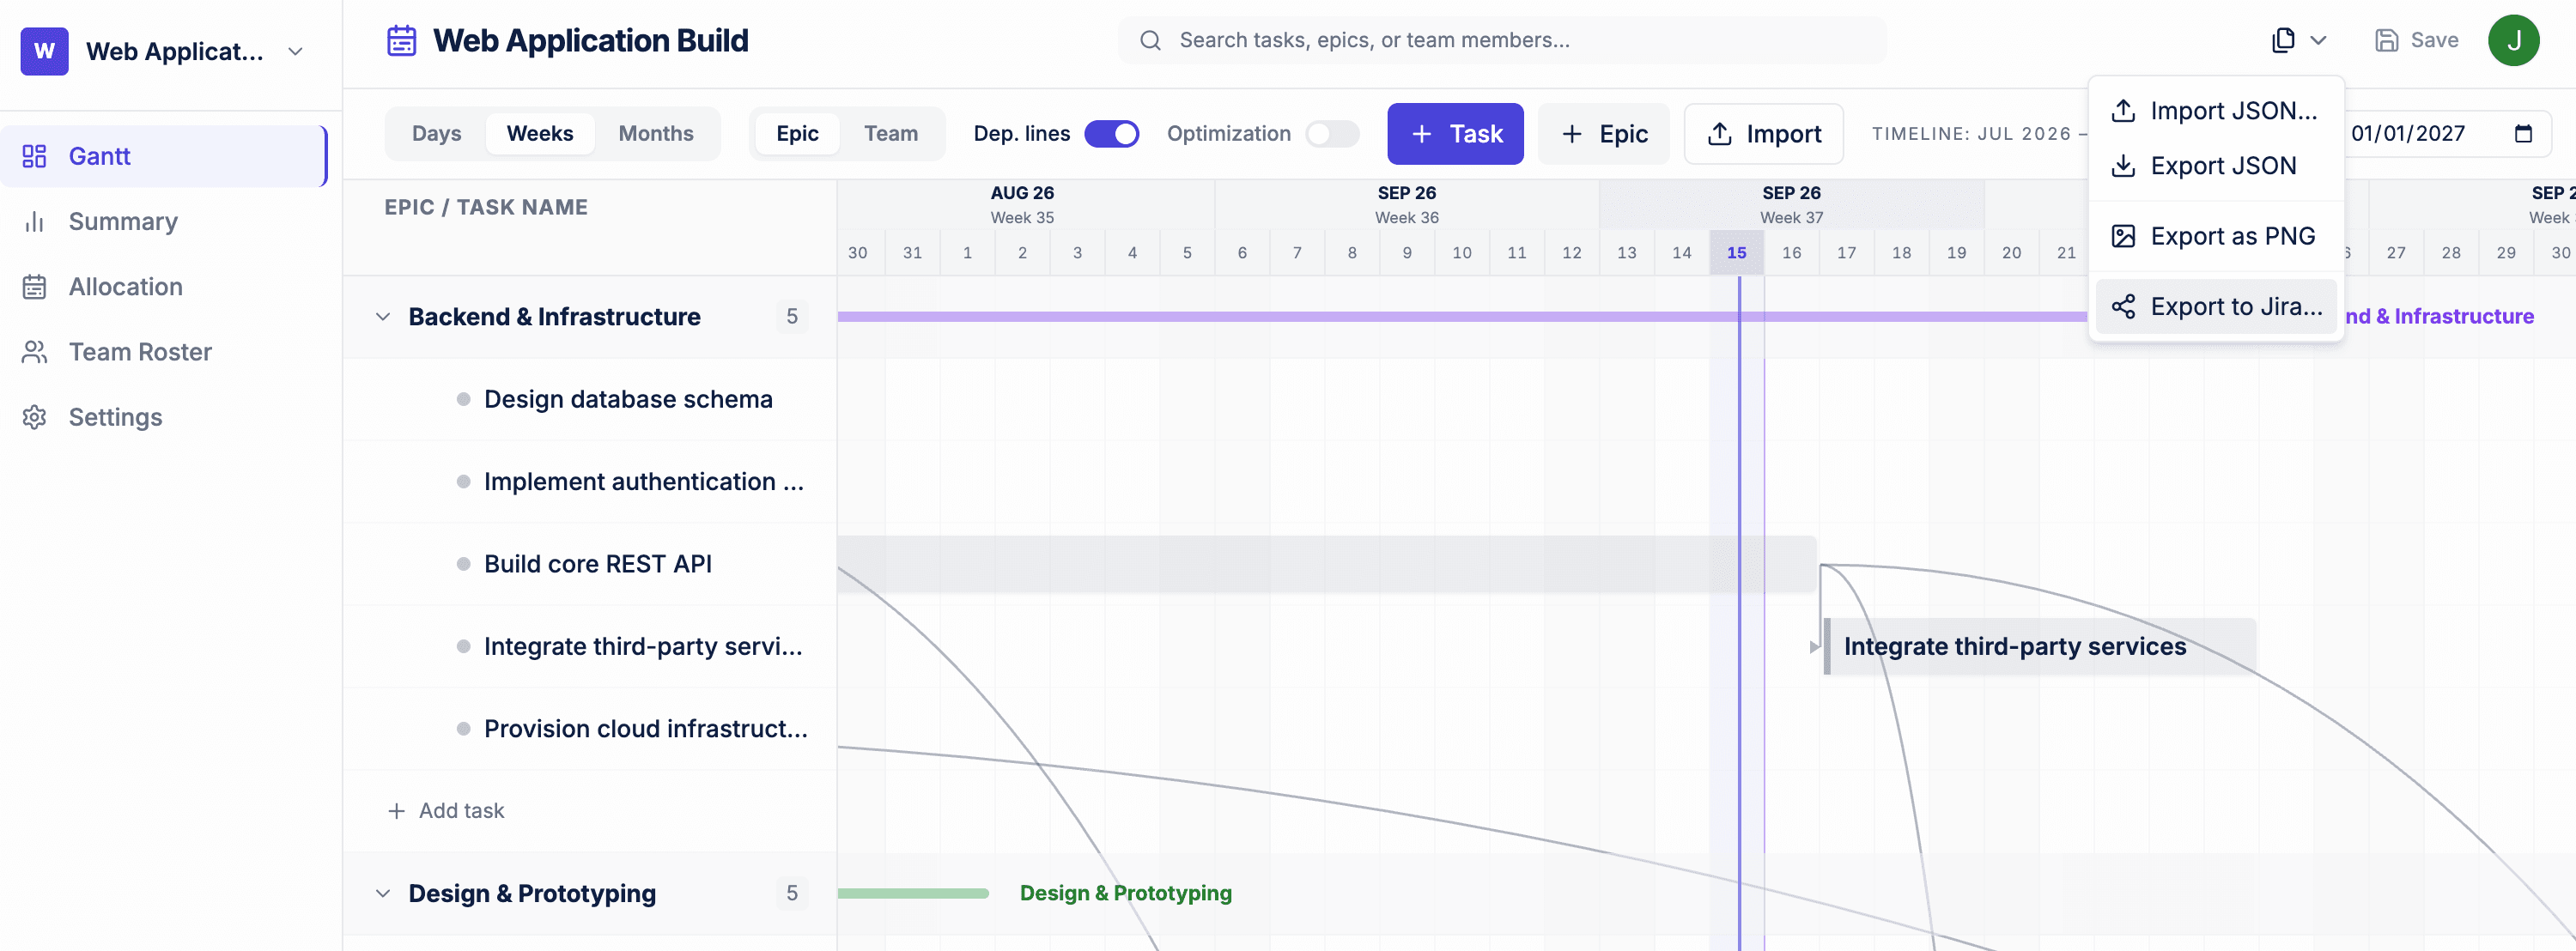Viewport: 2576px width, 951px height.
Task: Choose Export JSON menu item
Action: pos(2215,166)
